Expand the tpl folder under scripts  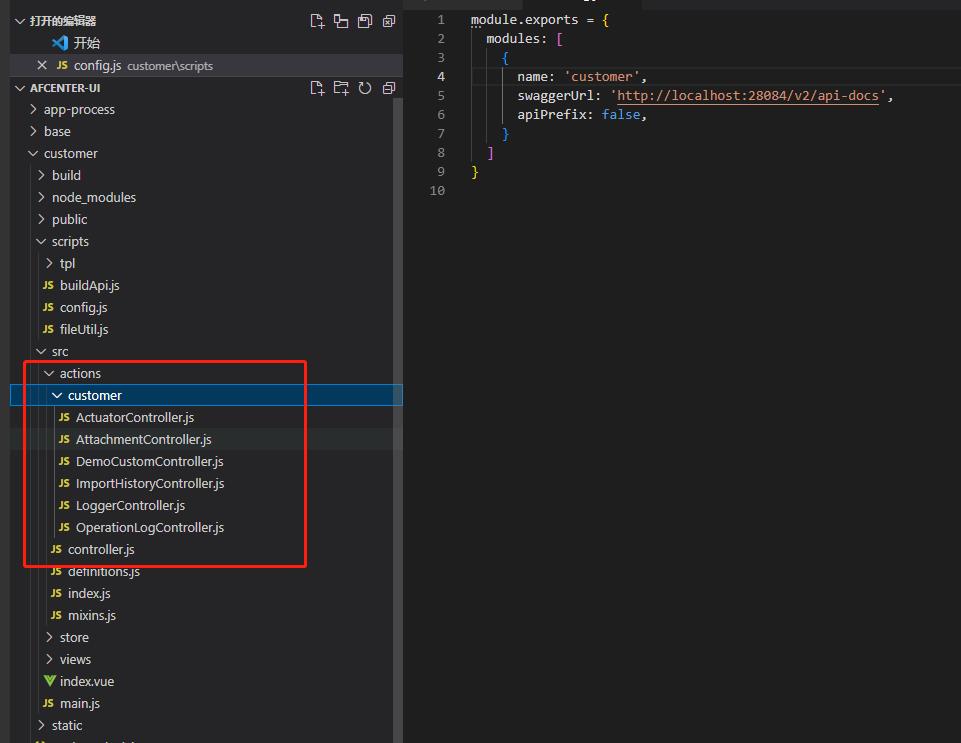coord(67,263)
